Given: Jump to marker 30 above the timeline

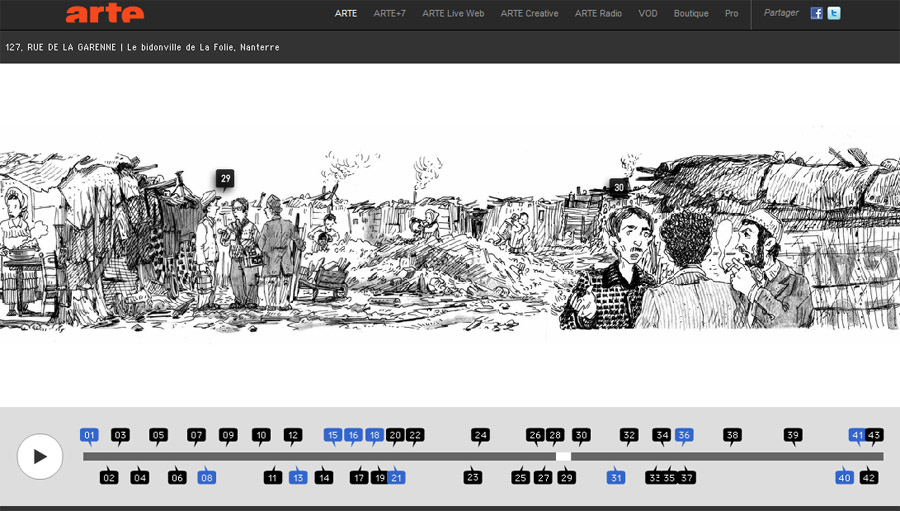Looking at the screenshot, I should pyautogui.click(x=581, y=435).
